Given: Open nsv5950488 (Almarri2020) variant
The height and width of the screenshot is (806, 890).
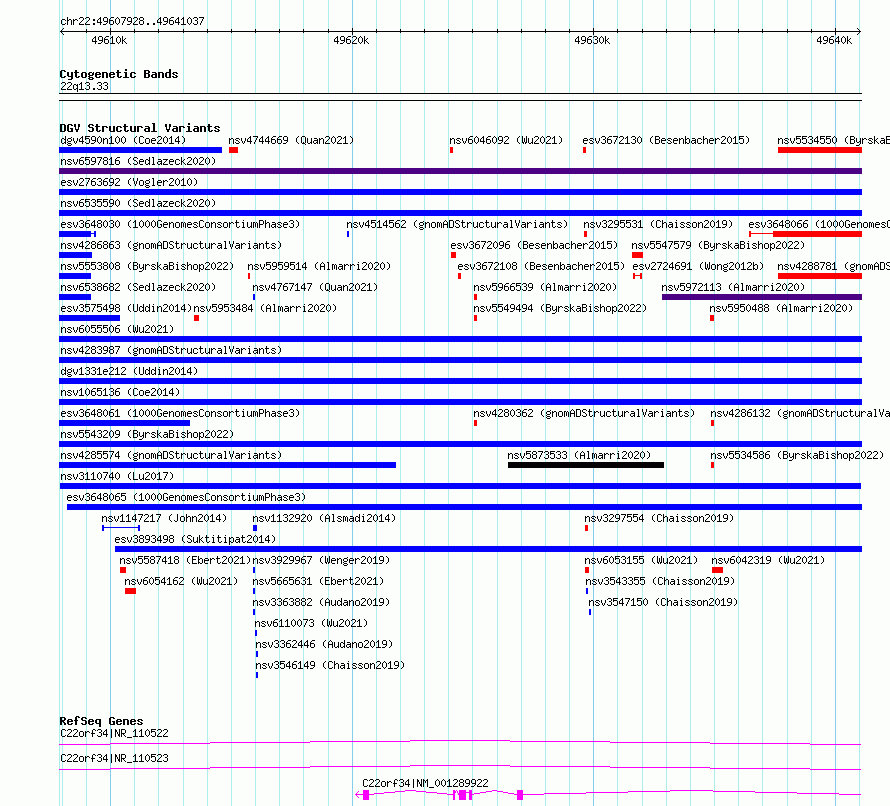Looking at the screenshot, I should point(782,308).
